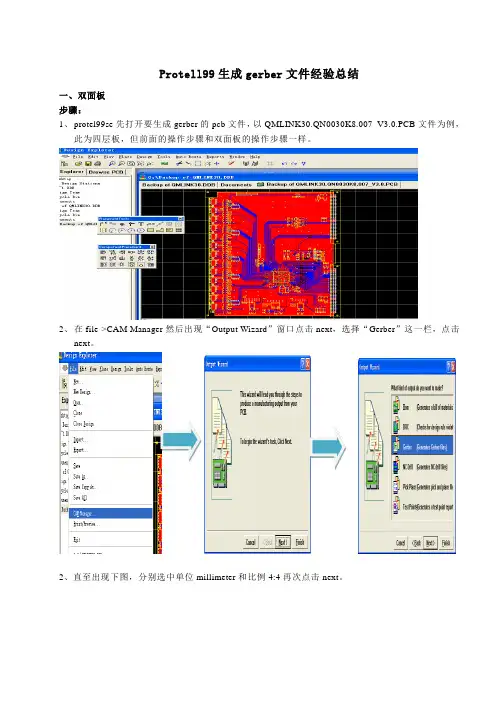Viewport: 496px width, 702px height.
Task: Choose New in the File menu
Action: click(x=76, y=381)
